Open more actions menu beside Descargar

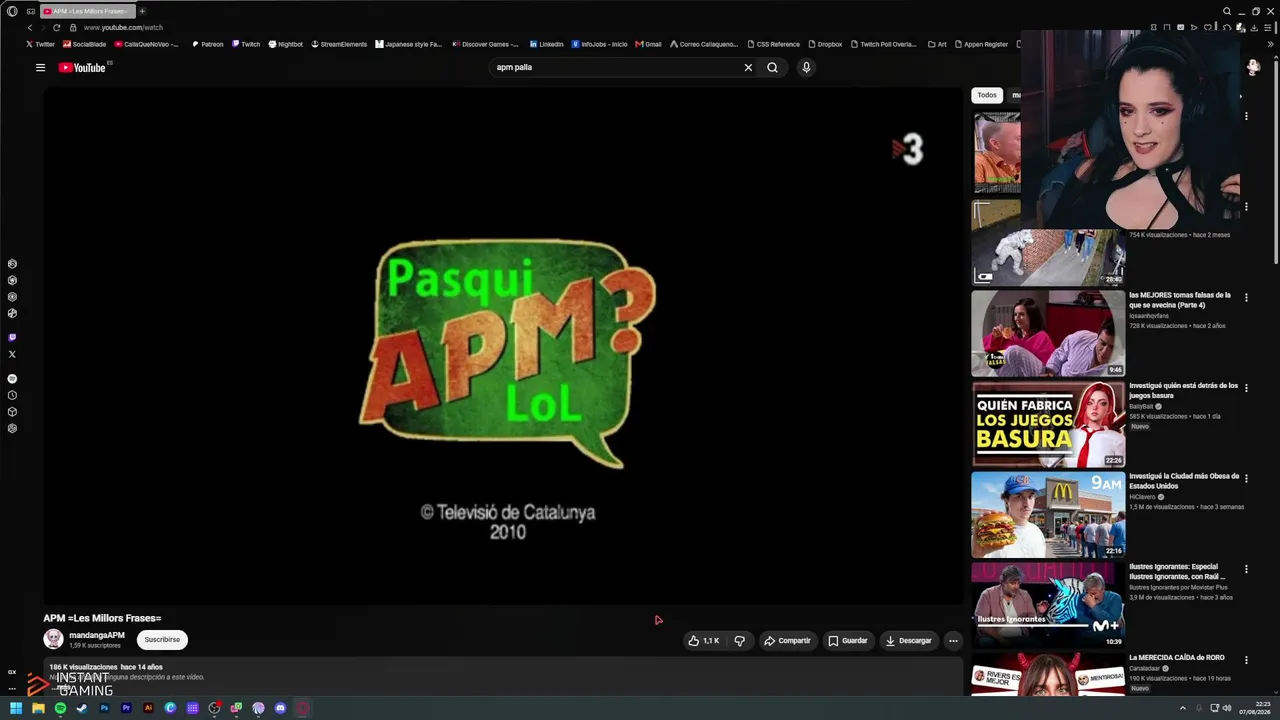[953, 641]
